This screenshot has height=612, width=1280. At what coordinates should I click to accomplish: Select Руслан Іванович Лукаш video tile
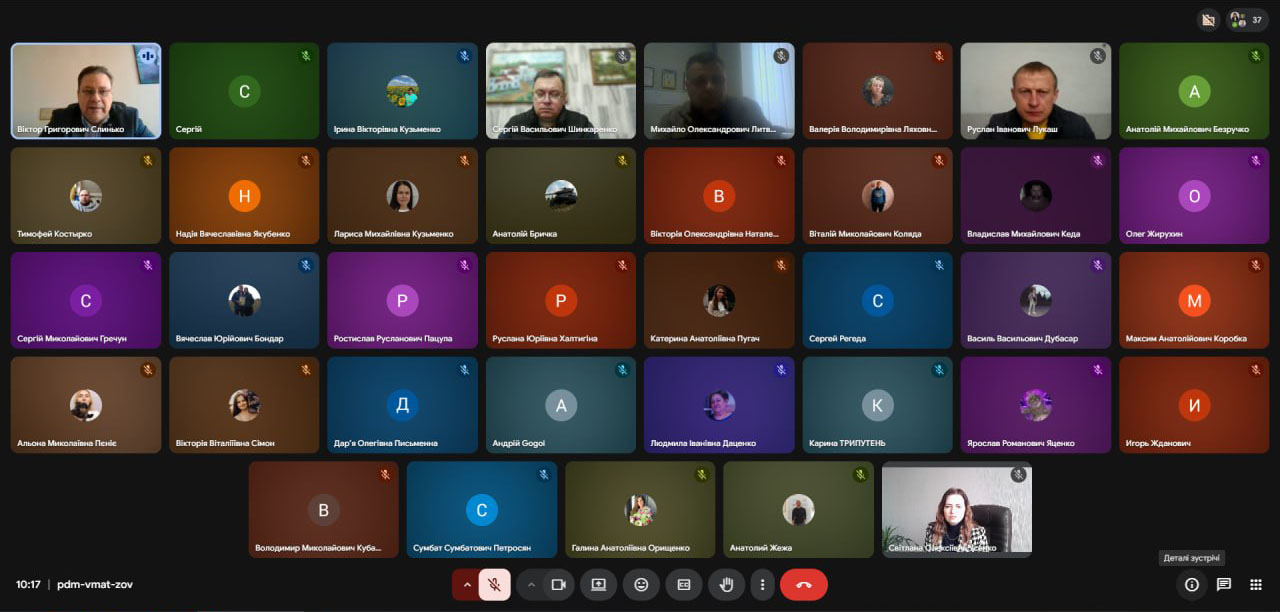coord(1035,90)
